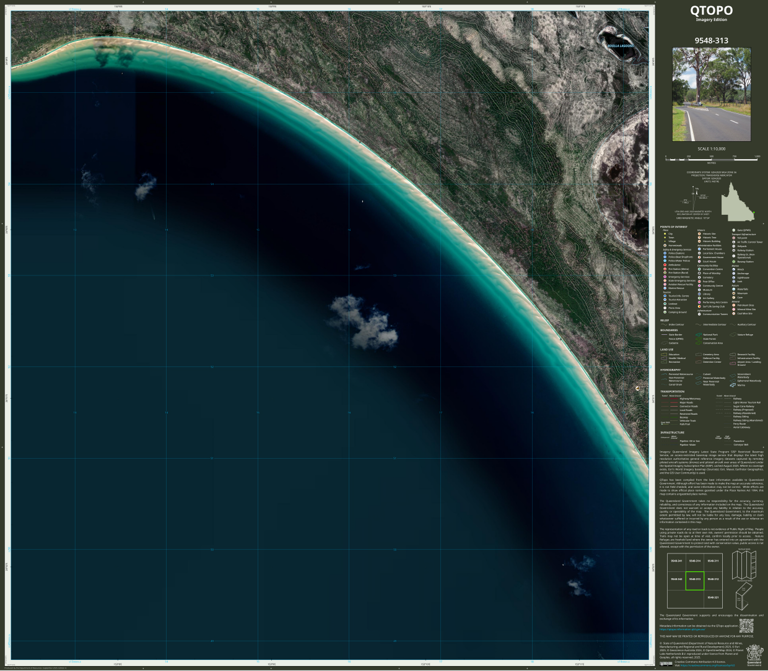Click the folded map booklet diagram
This screenshot has height=671, width=768.
coord(744,597)
